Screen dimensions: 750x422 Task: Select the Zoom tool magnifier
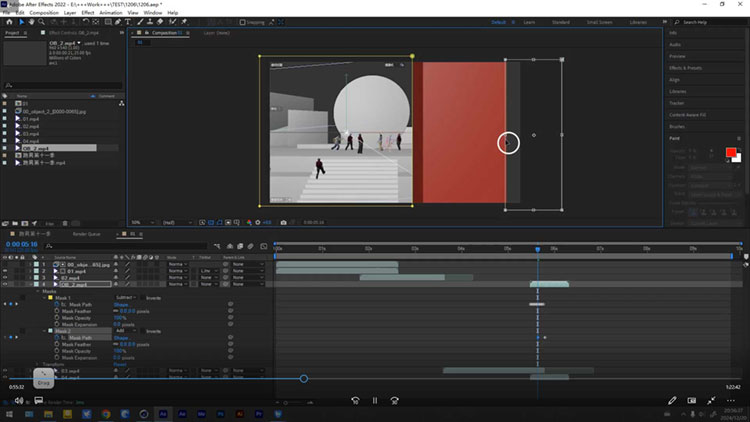tap(42, 21)
